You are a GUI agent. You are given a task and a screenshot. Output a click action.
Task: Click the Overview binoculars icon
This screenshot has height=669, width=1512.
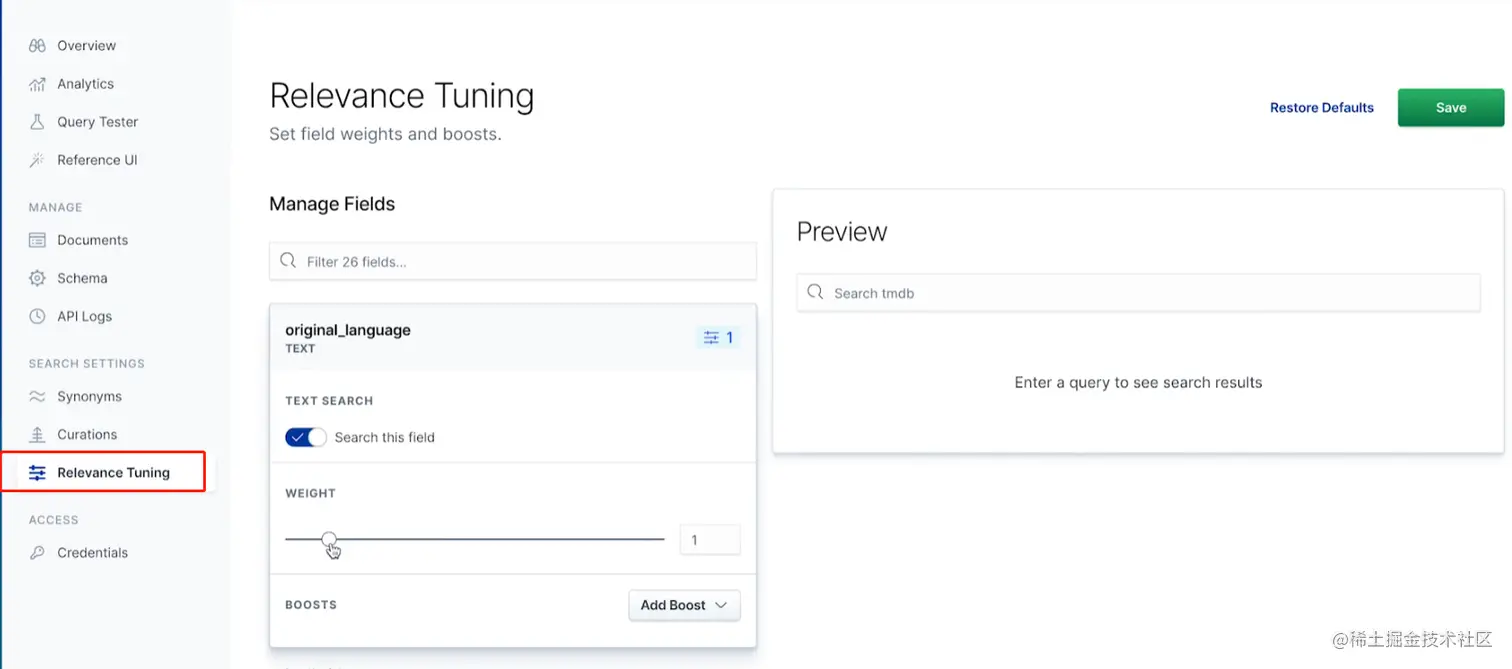(x=37, y=46)
